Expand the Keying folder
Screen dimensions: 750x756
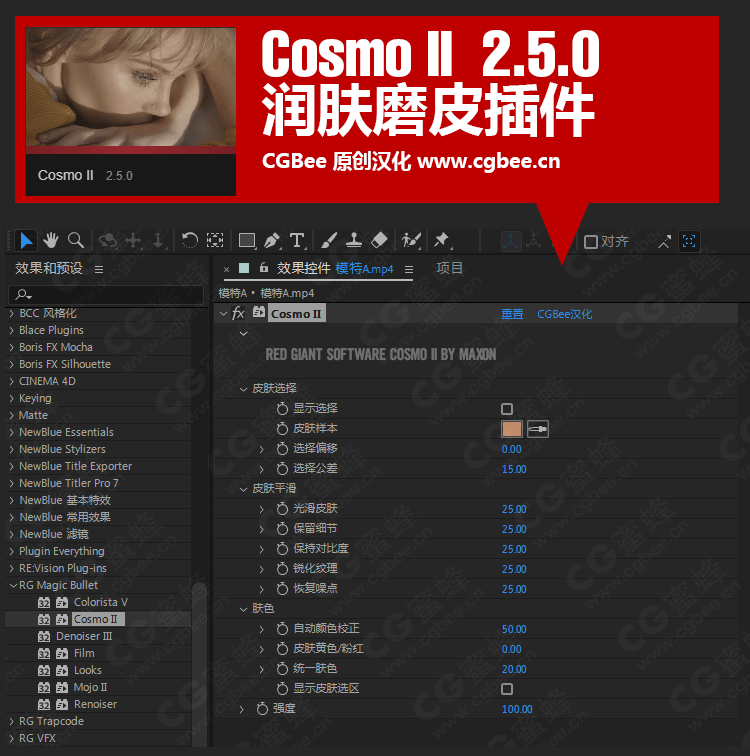pyautogui.click(x=12, y=398)
